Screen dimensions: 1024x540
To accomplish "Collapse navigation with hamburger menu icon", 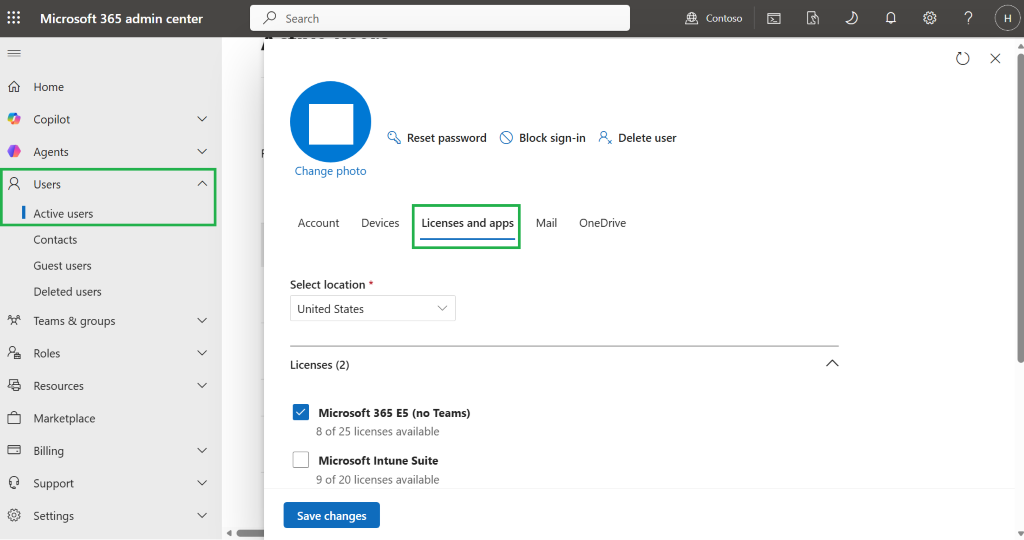I will (14, 54).
